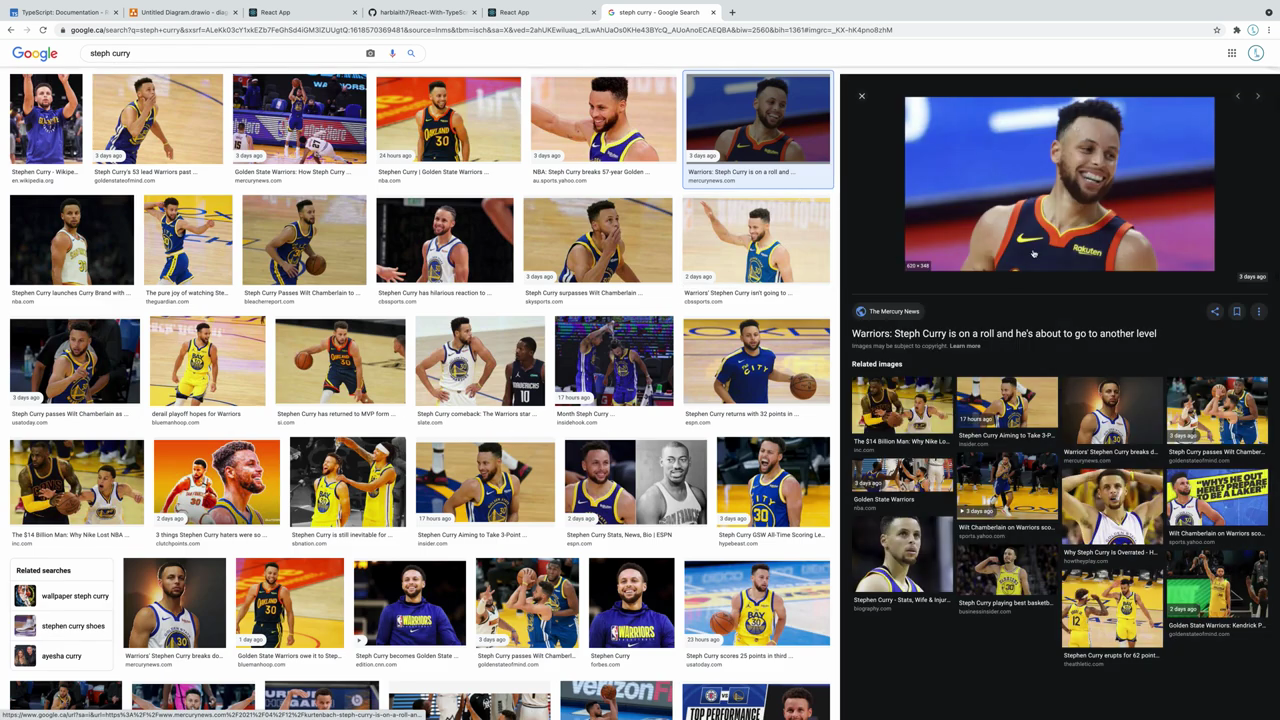Start voice search with microphone icon

[392, 53]
